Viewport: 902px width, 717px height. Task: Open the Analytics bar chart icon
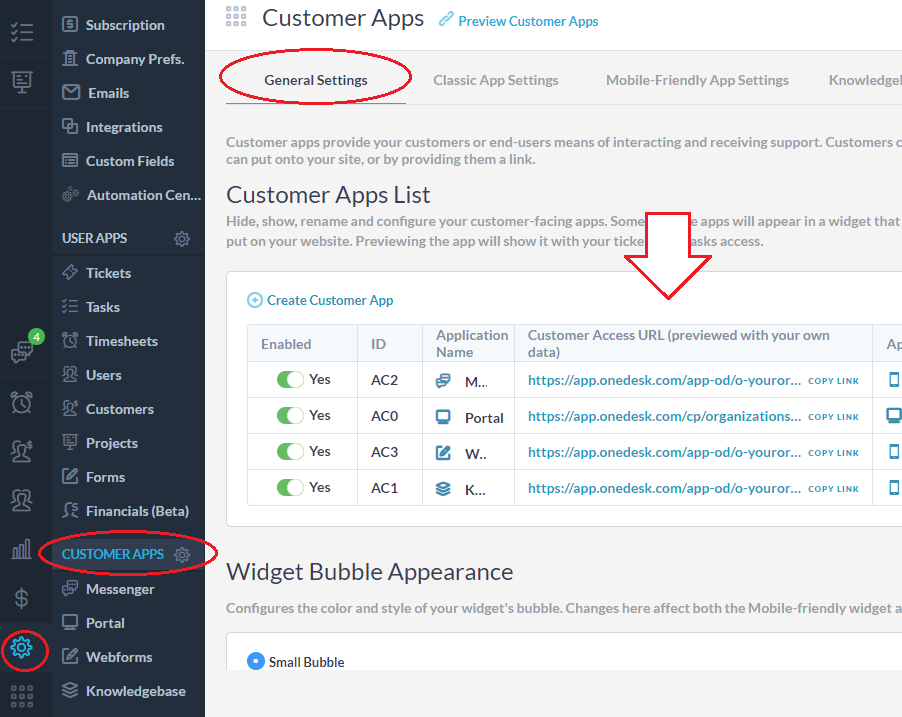coord(21,549)
